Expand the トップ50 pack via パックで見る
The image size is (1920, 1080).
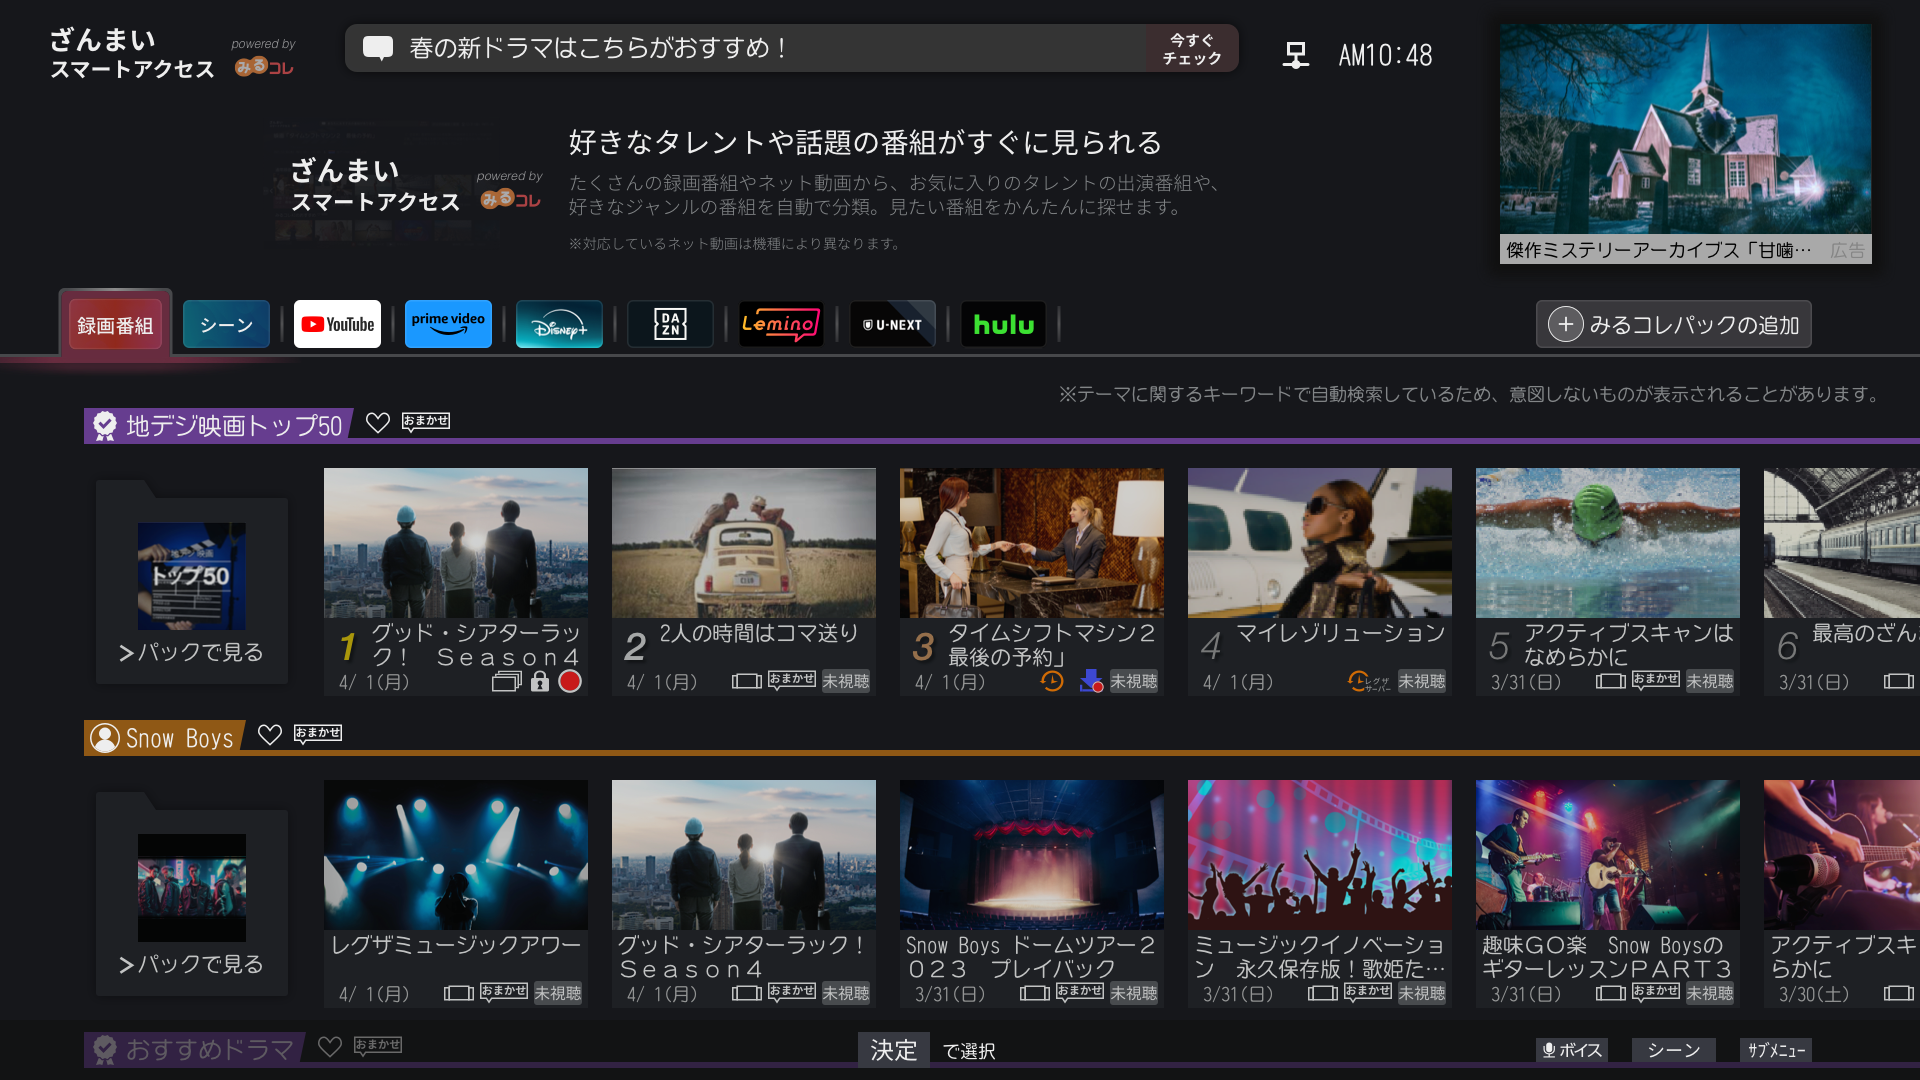pyautogui.click(x=191, y=652)
